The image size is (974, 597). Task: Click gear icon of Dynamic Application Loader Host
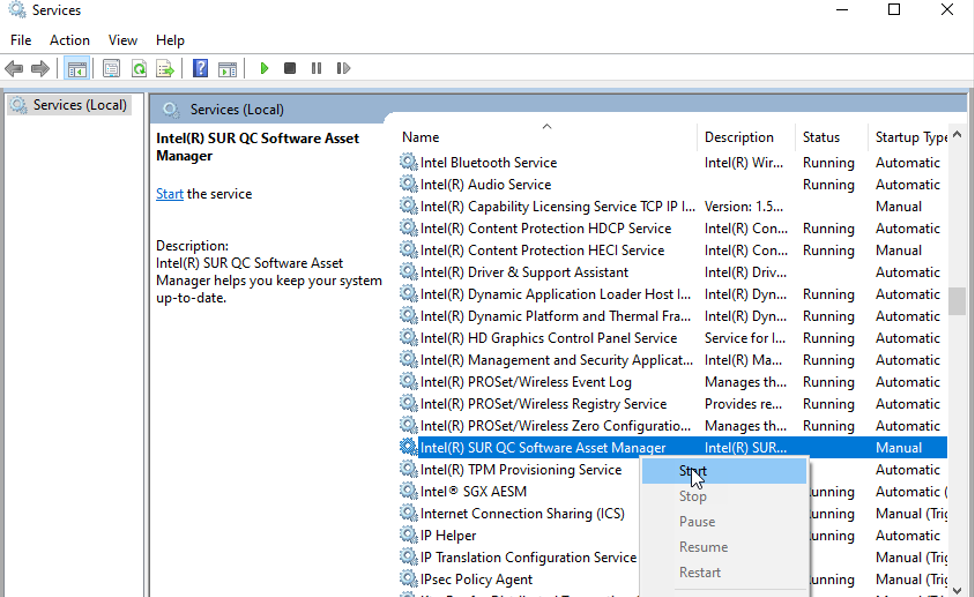[408, 294]
